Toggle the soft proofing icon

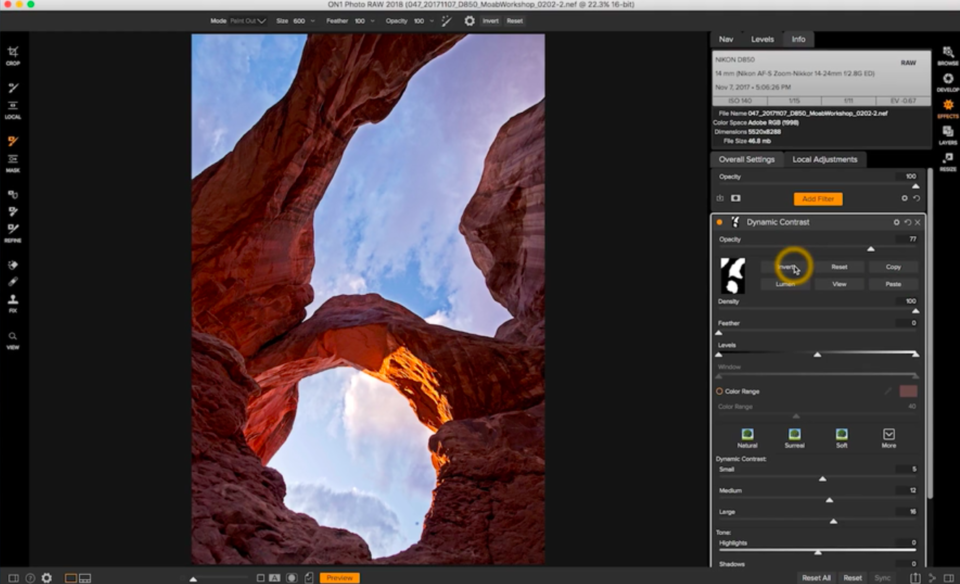click(309, 577)
